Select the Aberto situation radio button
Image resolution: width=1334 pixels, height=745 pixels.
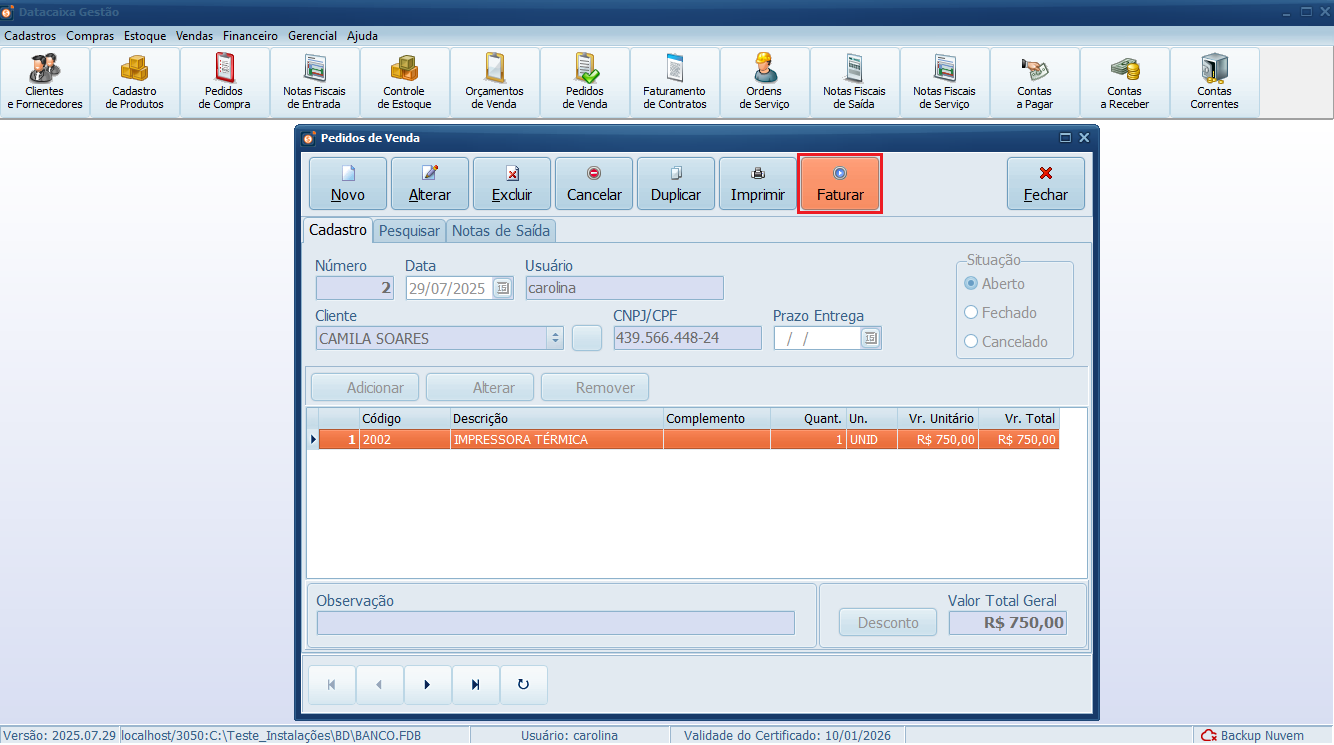click(x=971, y=284)
